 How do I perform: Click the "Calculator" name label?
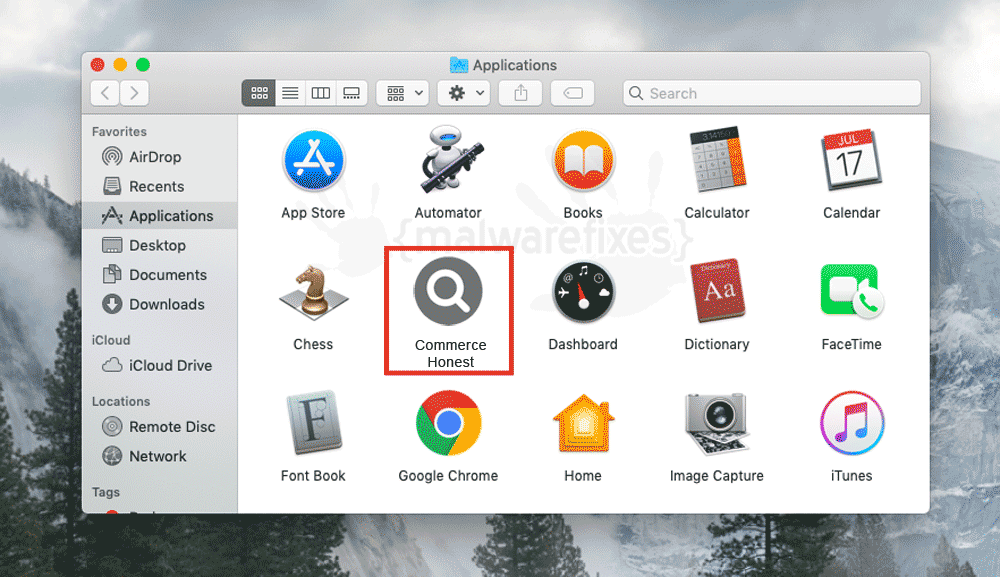(717, 213)
